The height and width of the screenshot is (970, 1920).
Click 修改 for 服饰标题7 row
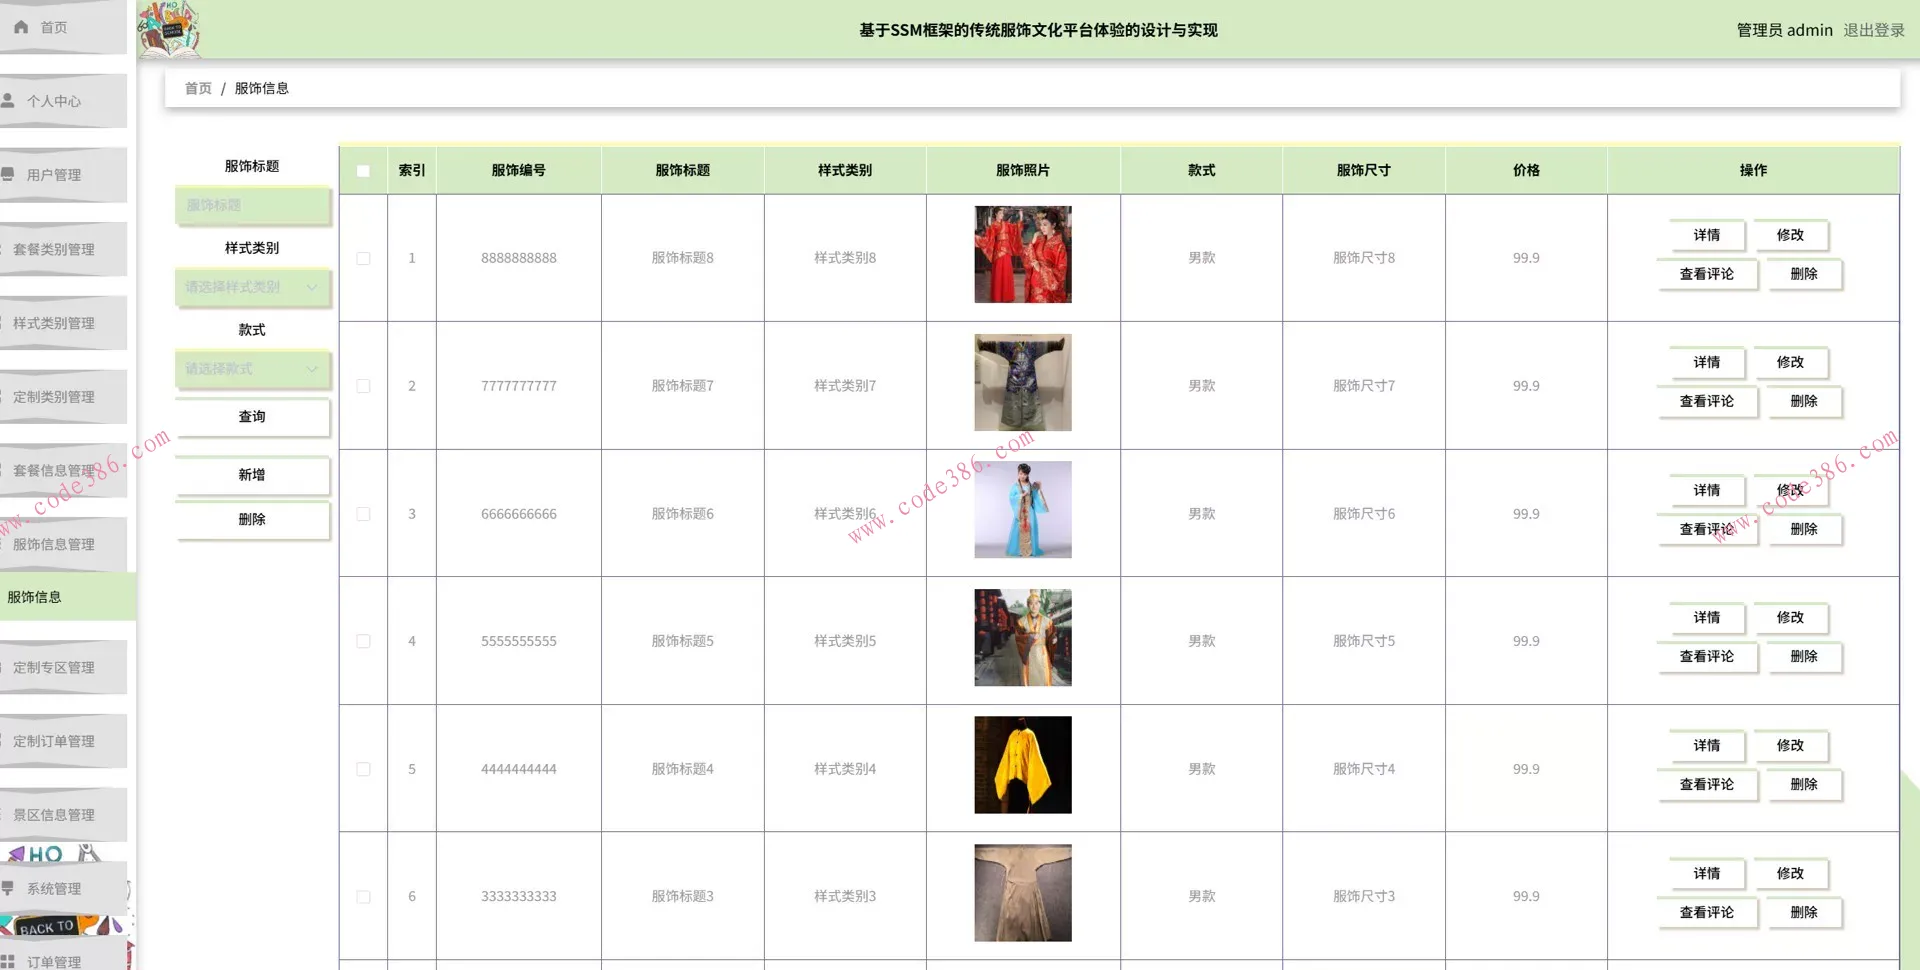point(1790,362)
